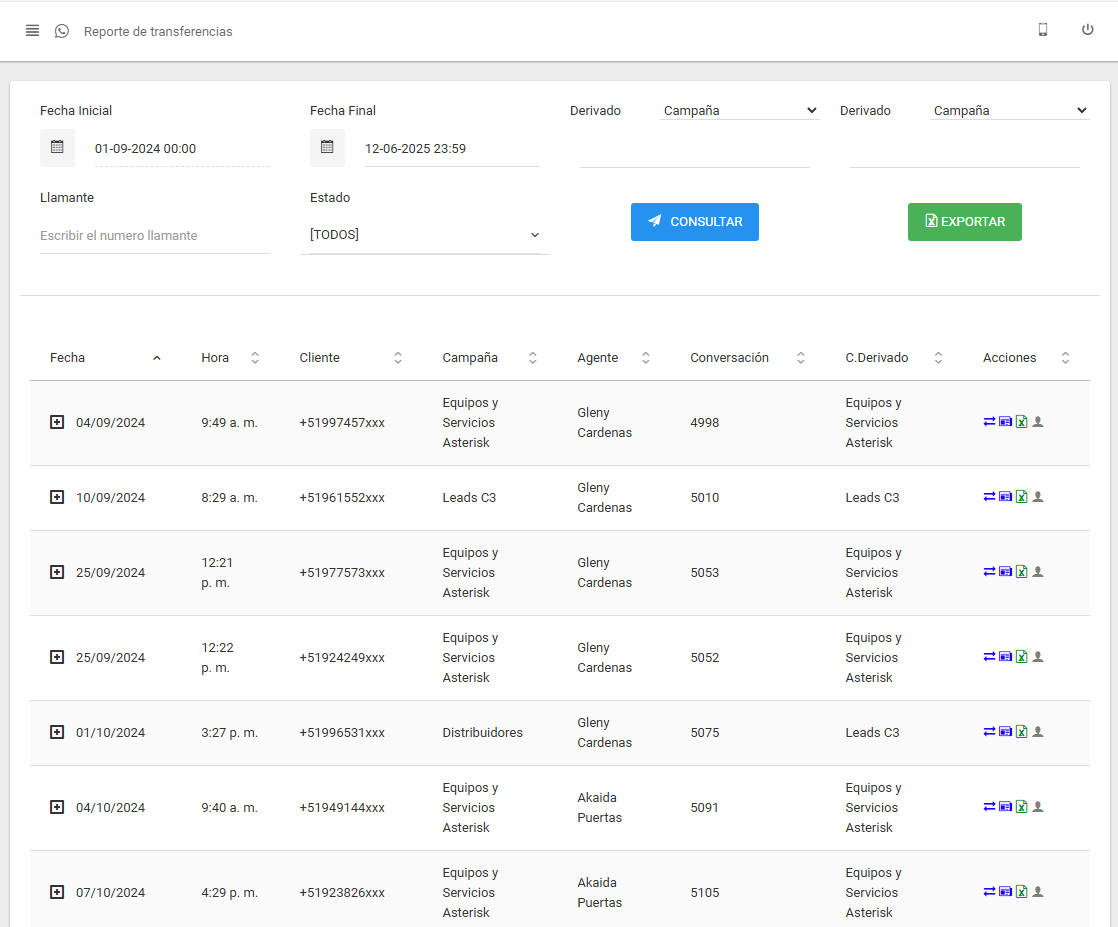Focus the Llamante number input
1118x927 pixels.
[155, 235]
